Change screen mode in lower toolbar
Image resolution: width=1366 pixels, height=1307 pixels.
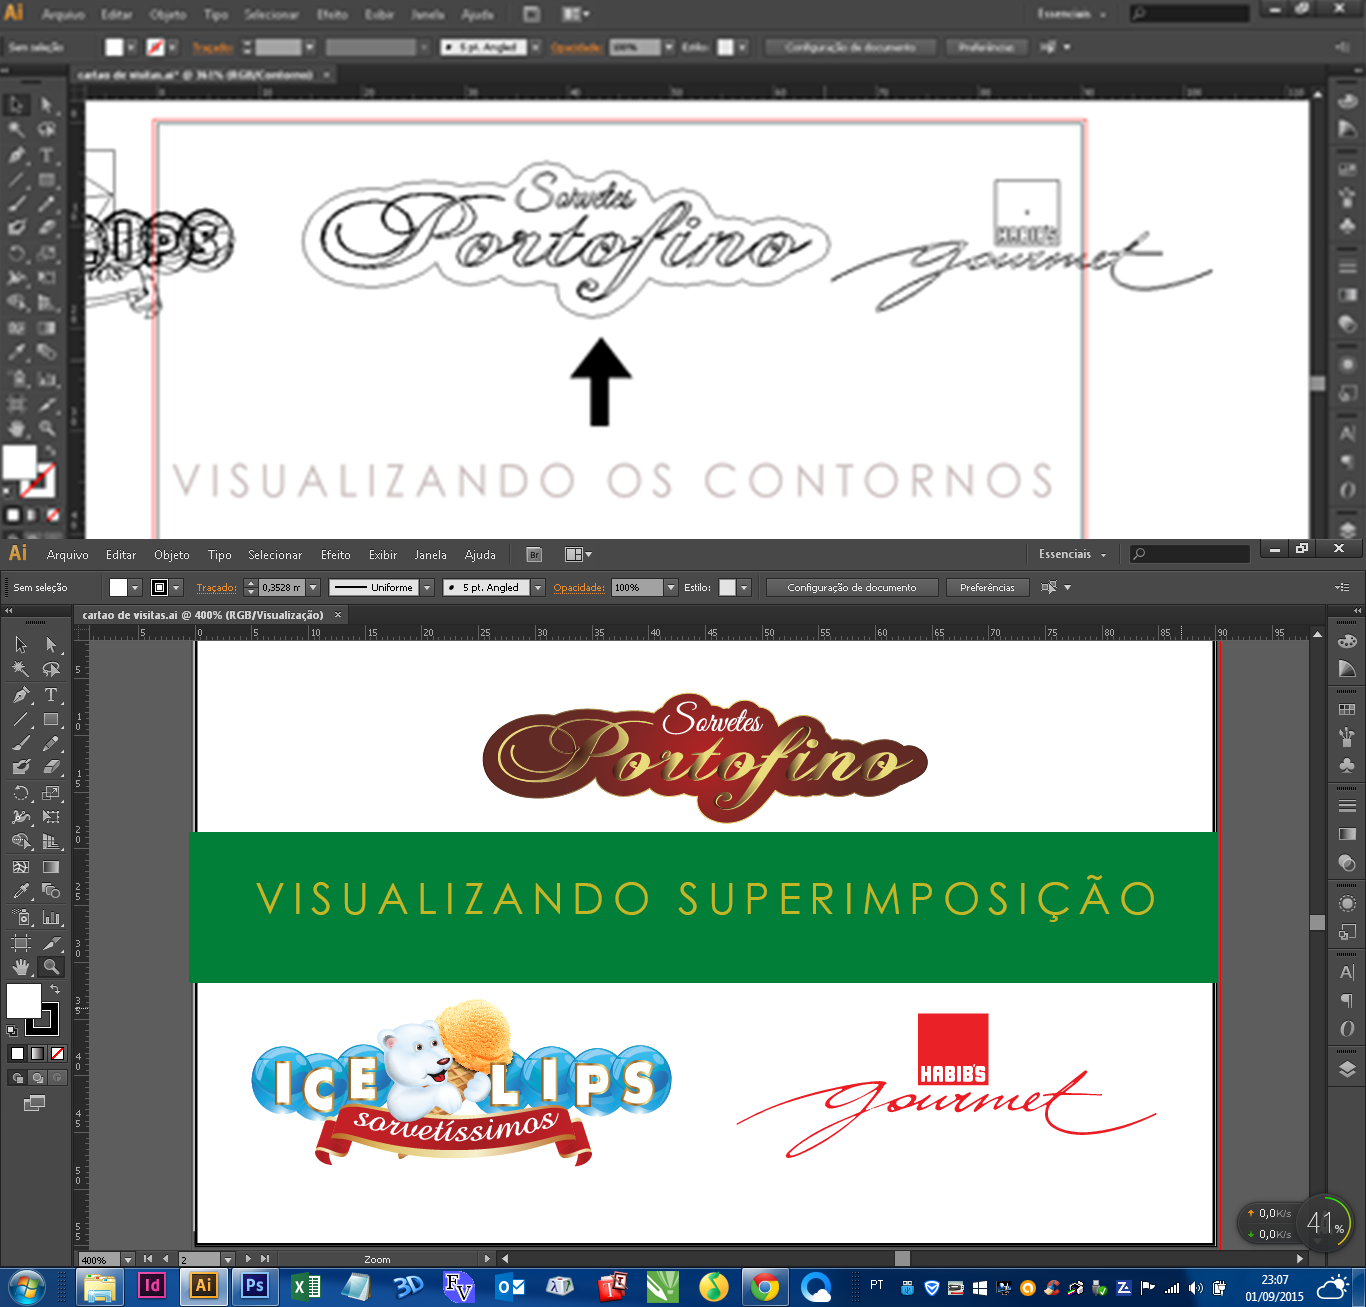pyautogui.click(x=35, y=1103)
